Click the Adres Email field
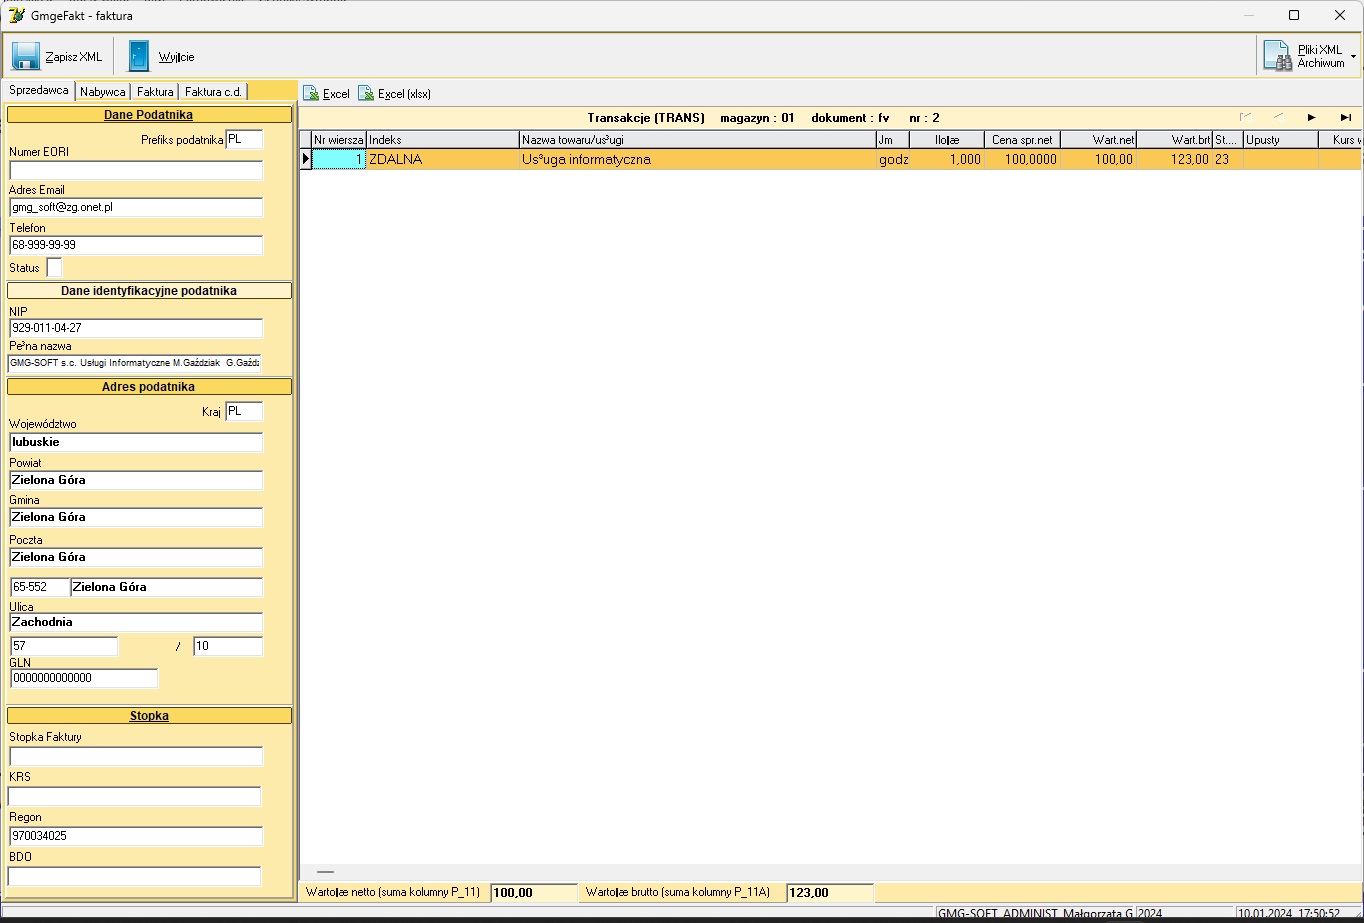Image resolution: width=1364 pixels, height=923 pixels. point(136,207)
